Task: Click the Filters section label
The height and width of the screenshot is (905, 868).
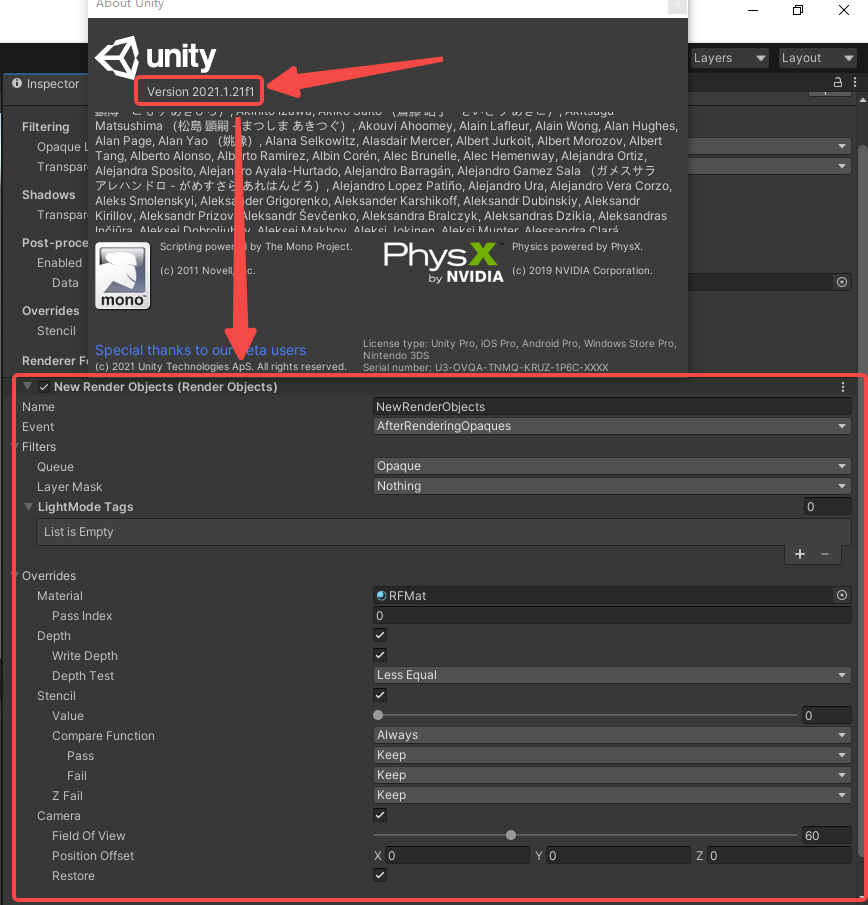Action: 39,447
